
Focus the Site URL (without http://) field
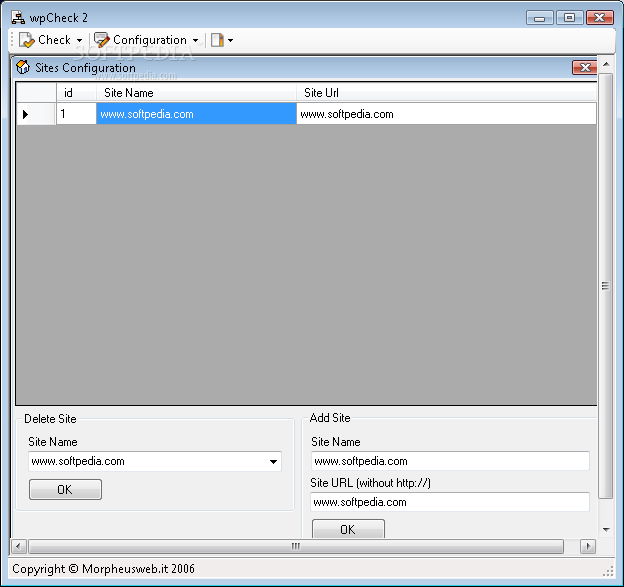(450, 502)
